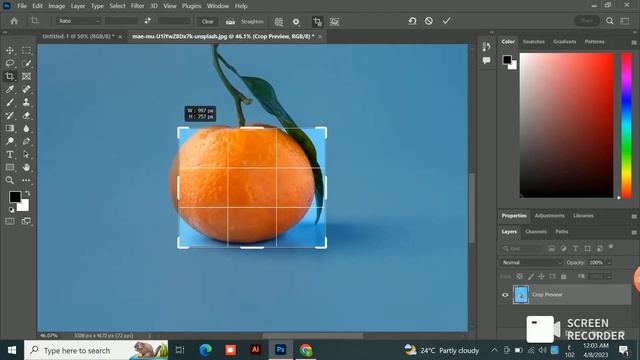Switch to the Swatches tab
This screenshot has width=640, height=360.
(x=533, y=42)
